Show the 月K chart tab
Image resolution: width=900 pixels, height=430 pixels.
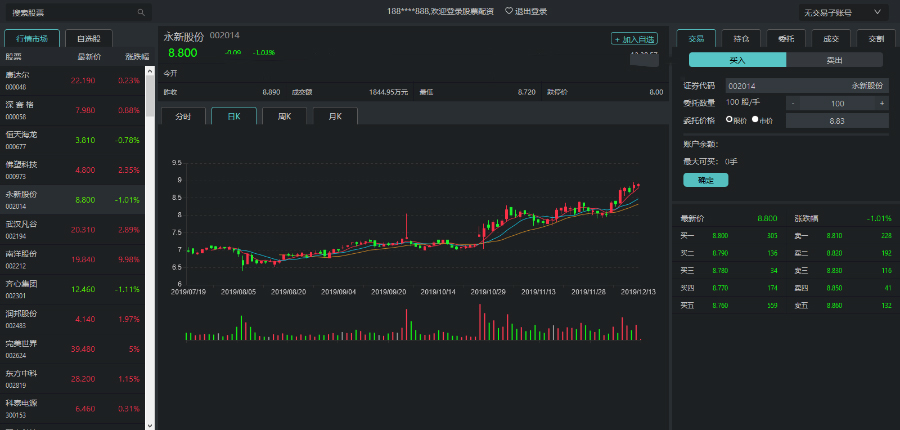(335, 116)
